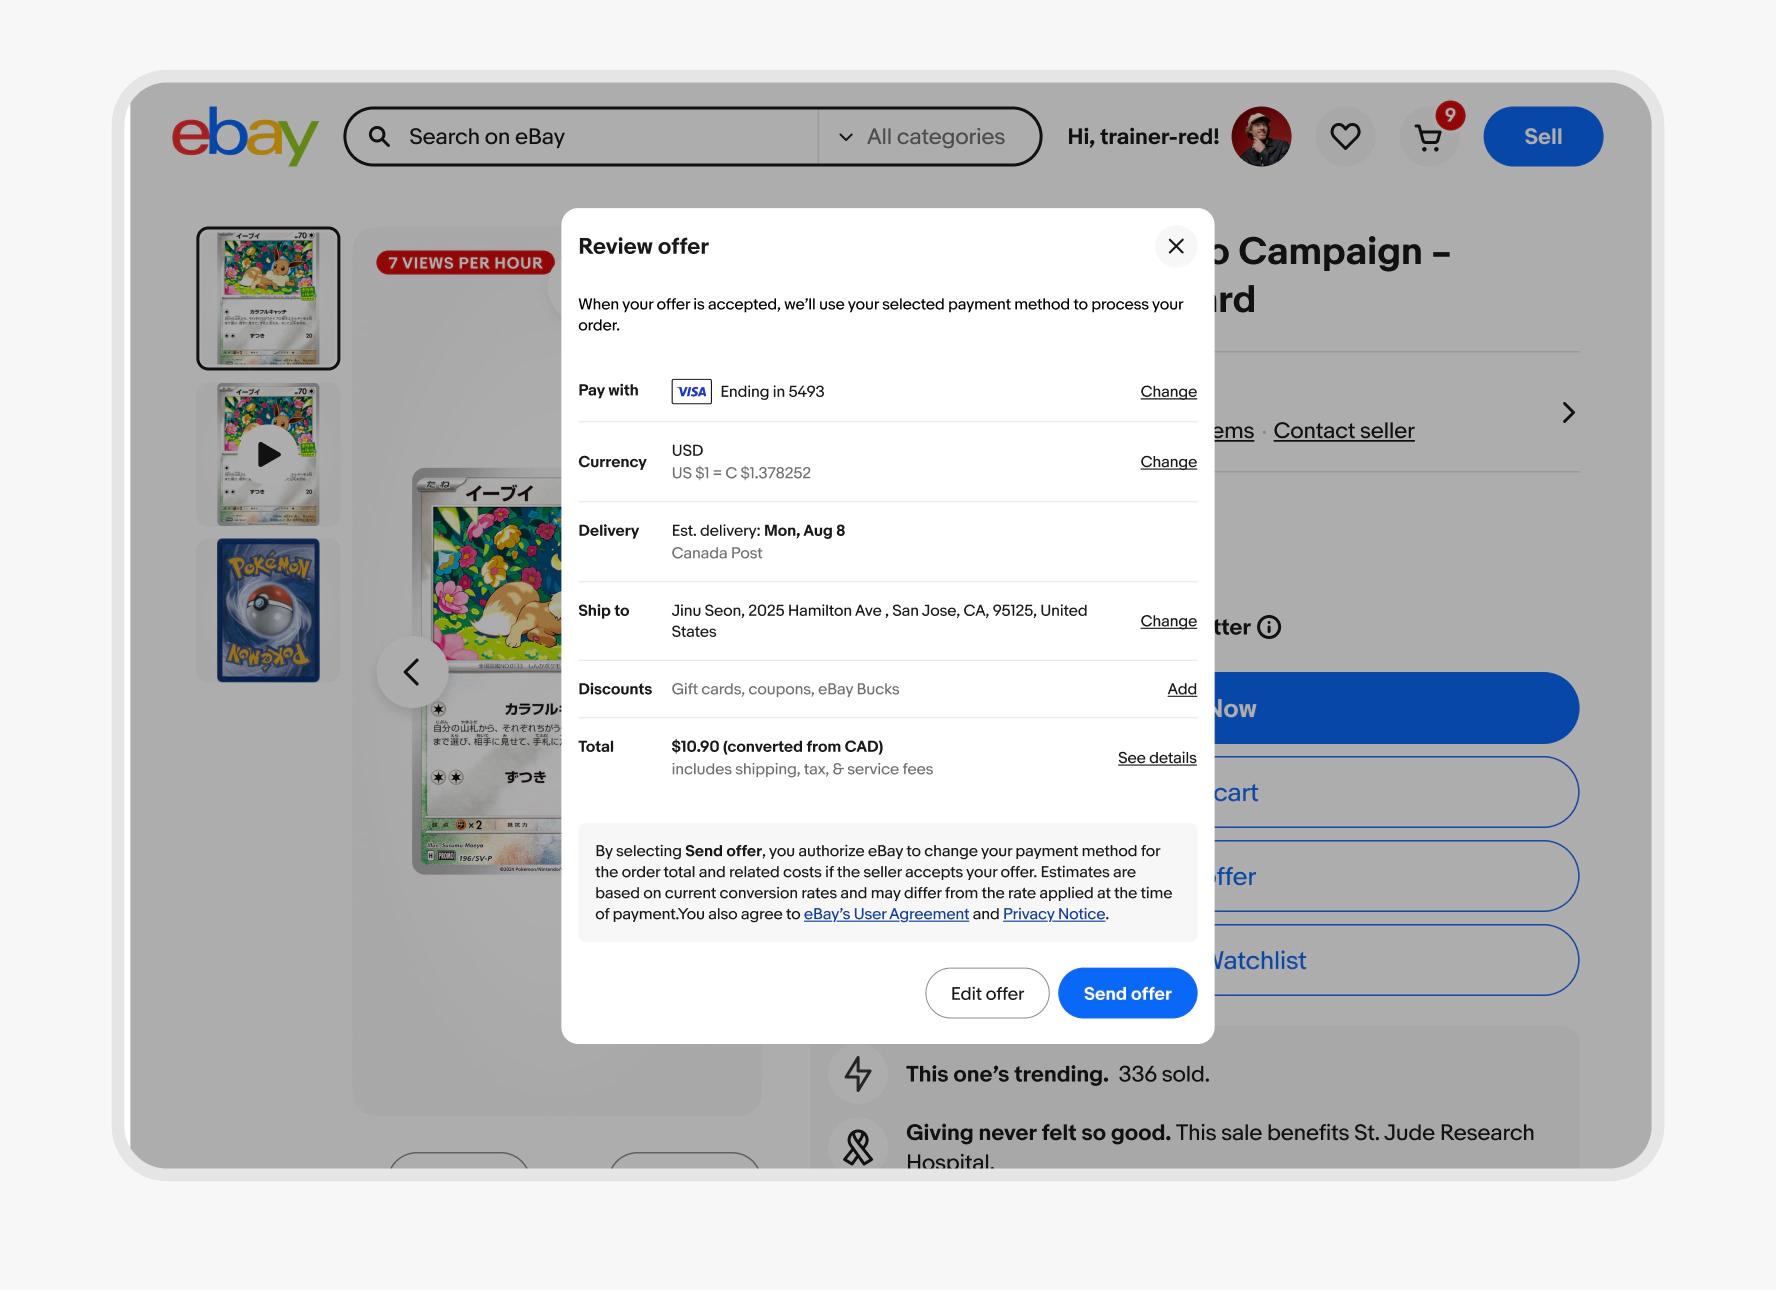Viewport: 1776px width, 1290px height.
Task: Add discounts or gift cards
Action: click(x=1182, y=688)
